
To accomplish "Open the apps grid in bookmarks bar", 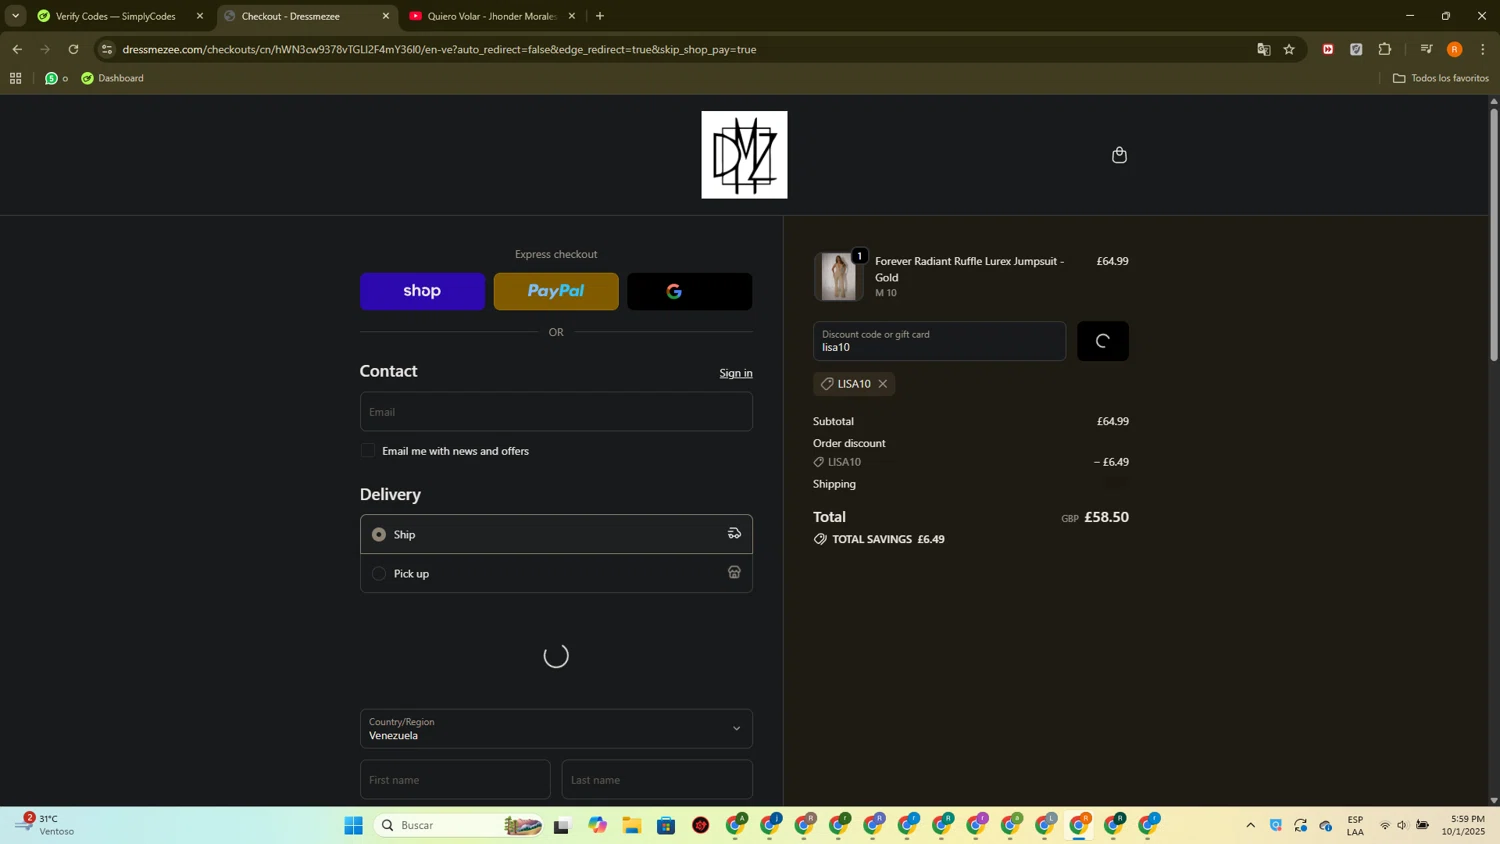I will (x=15, y=78).
